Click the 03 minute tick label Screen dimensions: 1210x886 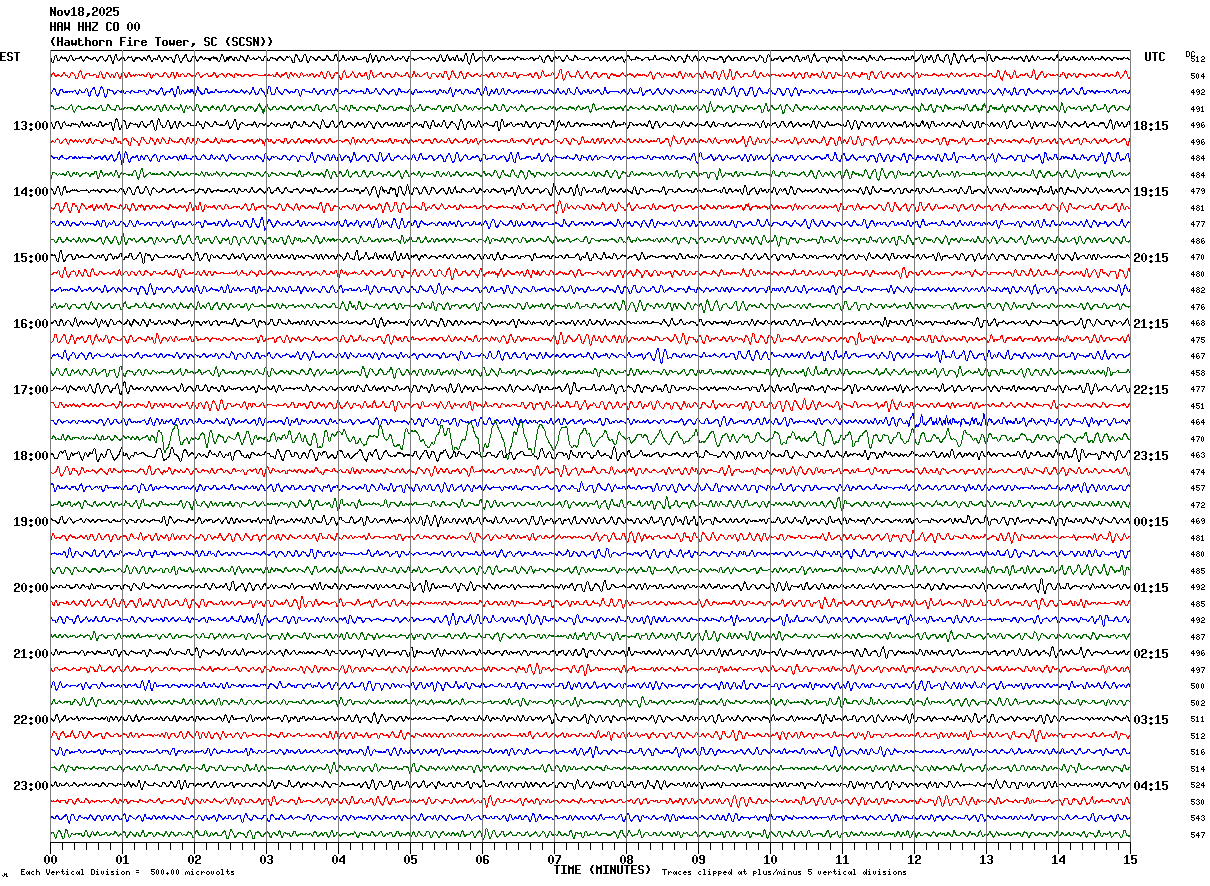[x=266, y=859]
